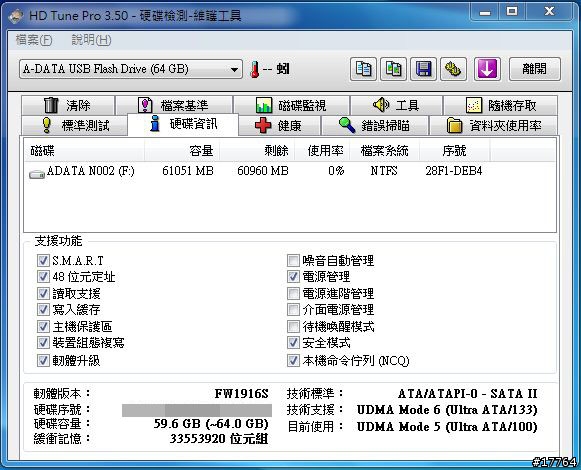Toggle the 電源管理 checkbox

point(293,277)
